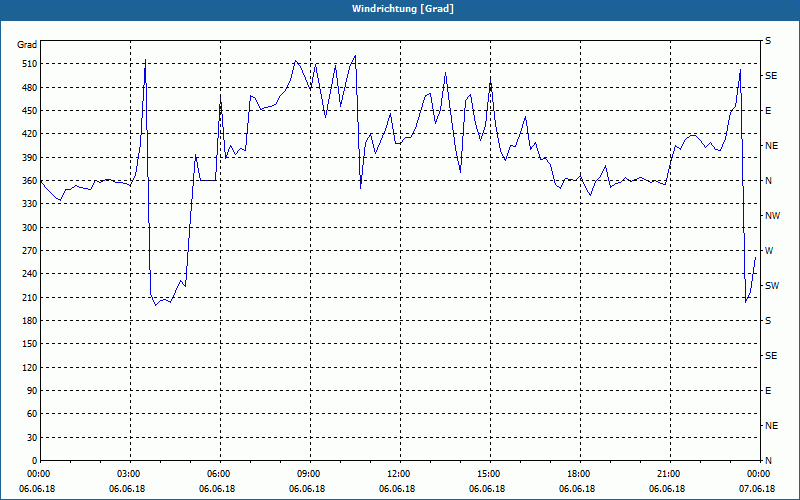Click the 330 degree axis label
This screenshot has height=500, width=800.
point(29,204)
